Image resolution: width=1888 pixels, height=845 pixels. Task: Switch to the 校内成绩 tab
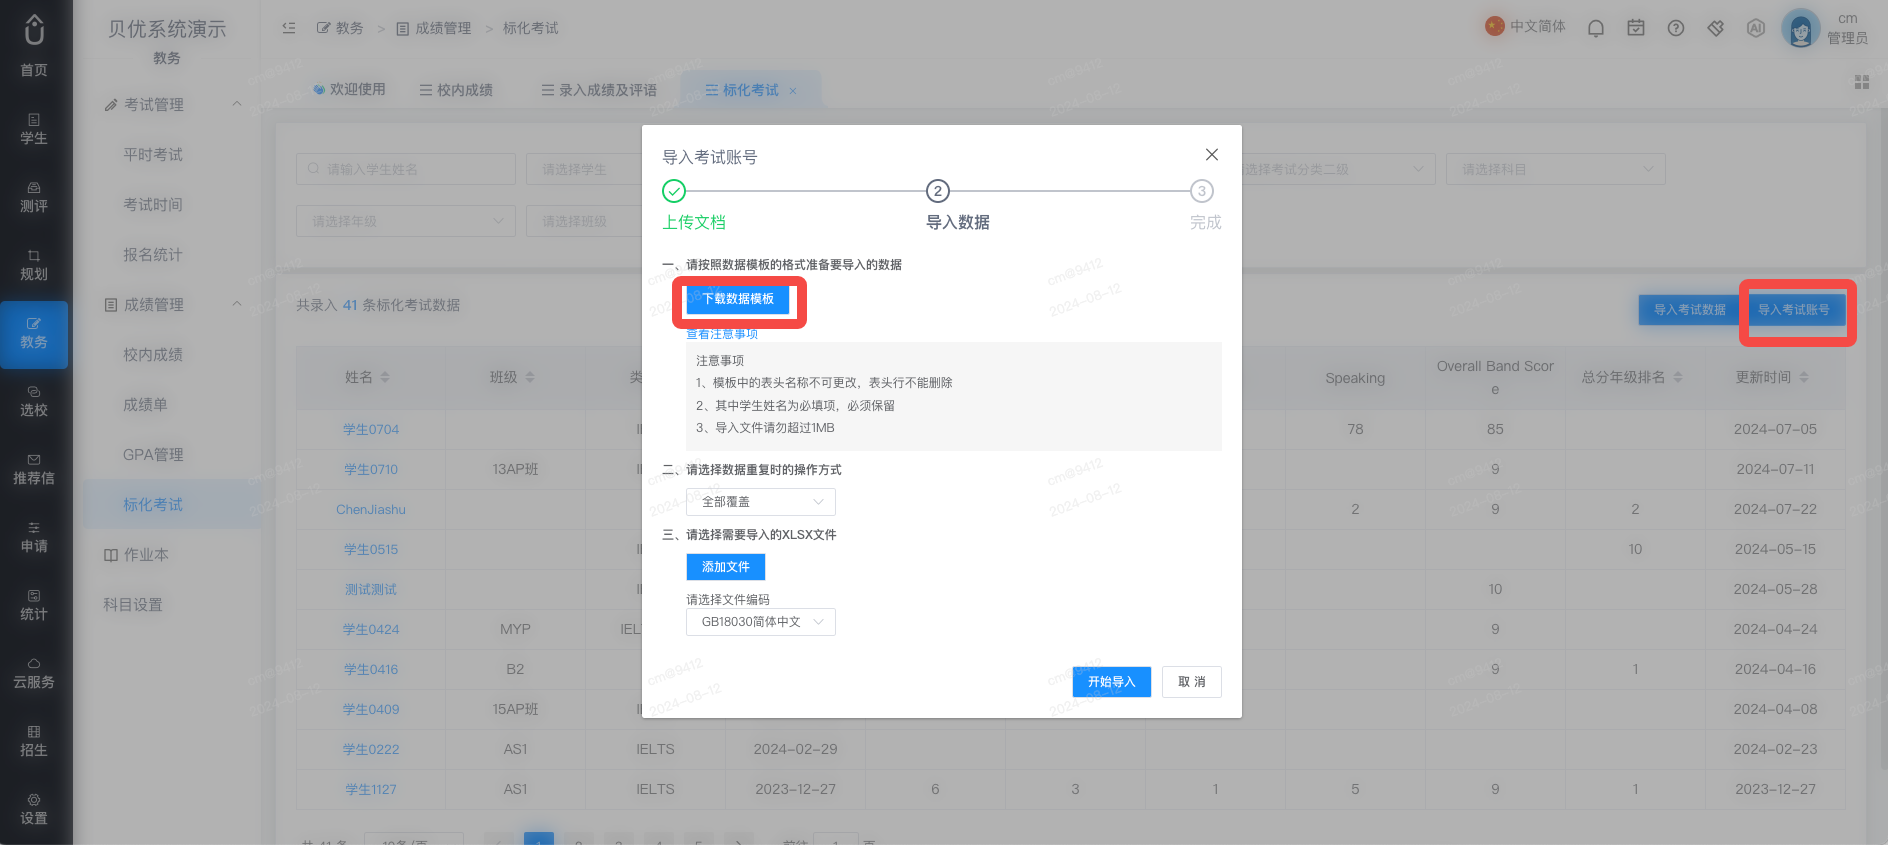coord(456,90)
